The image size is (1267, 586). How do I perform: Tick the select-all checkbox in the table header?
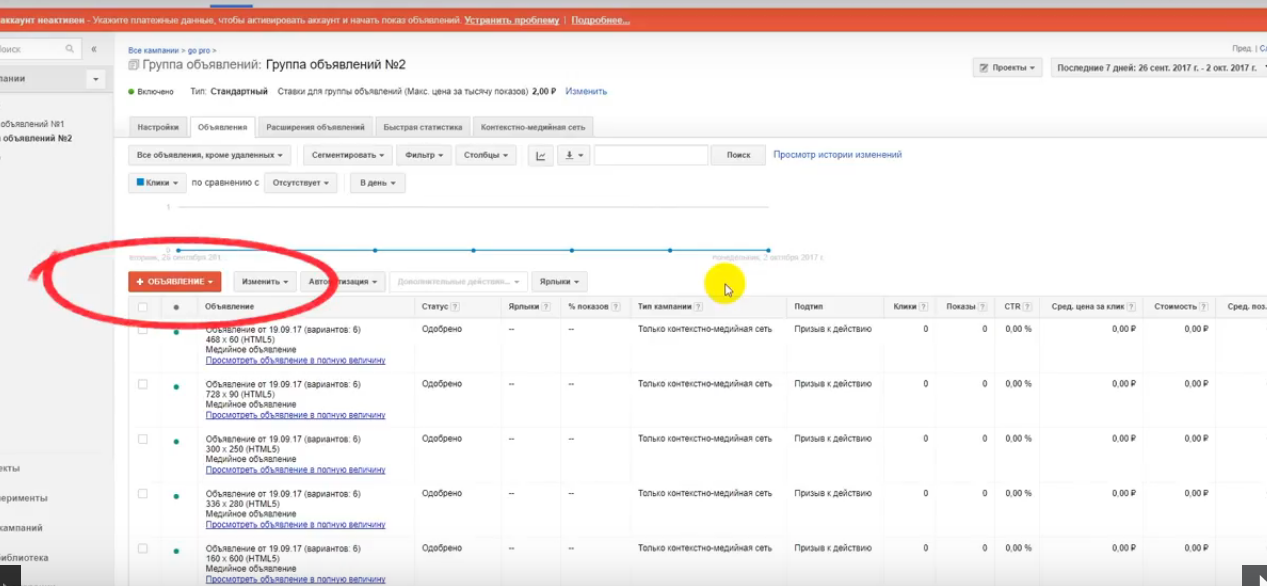(x=143, y=307)
